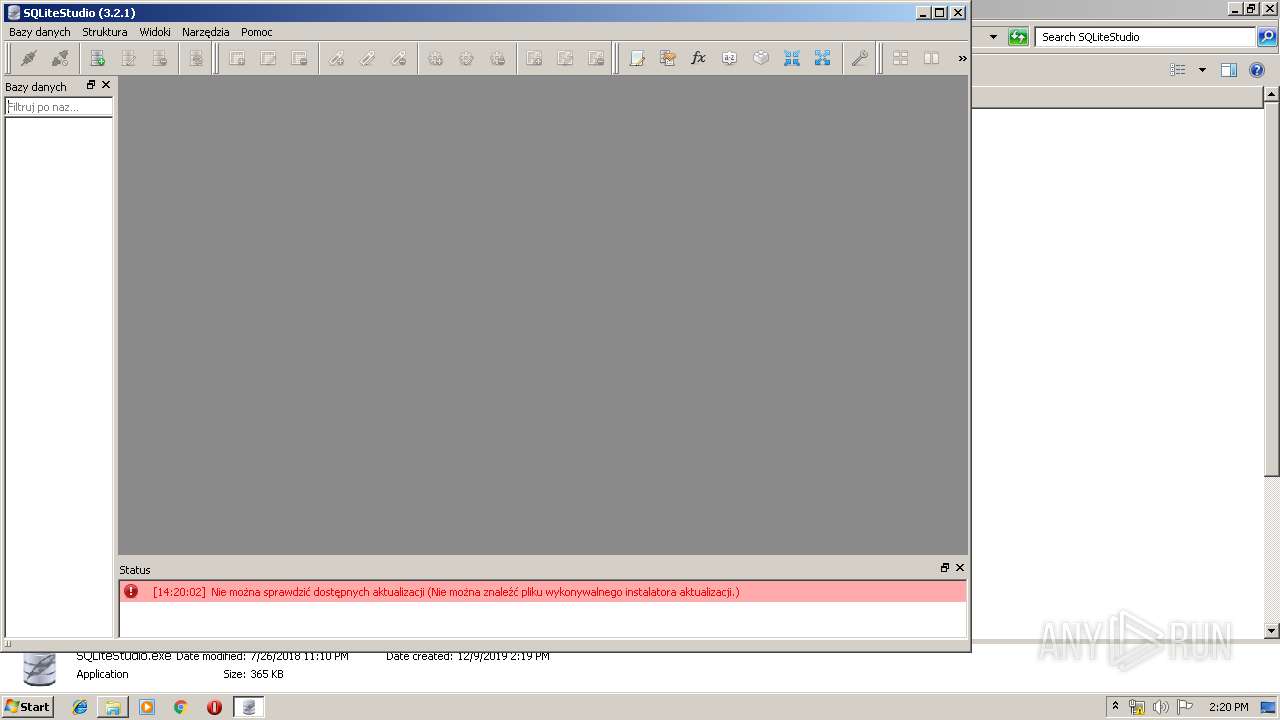Screen dimensions: 1280x720
Task: Click the taskbar clock showing 2:20 PM
Action: point(1229,707)
